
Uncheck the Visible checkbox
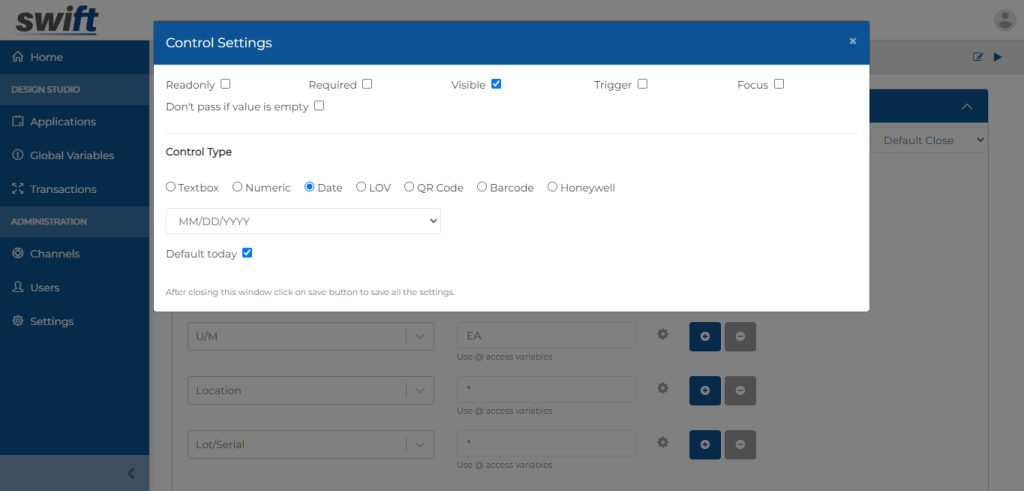(x=496, y=84)
